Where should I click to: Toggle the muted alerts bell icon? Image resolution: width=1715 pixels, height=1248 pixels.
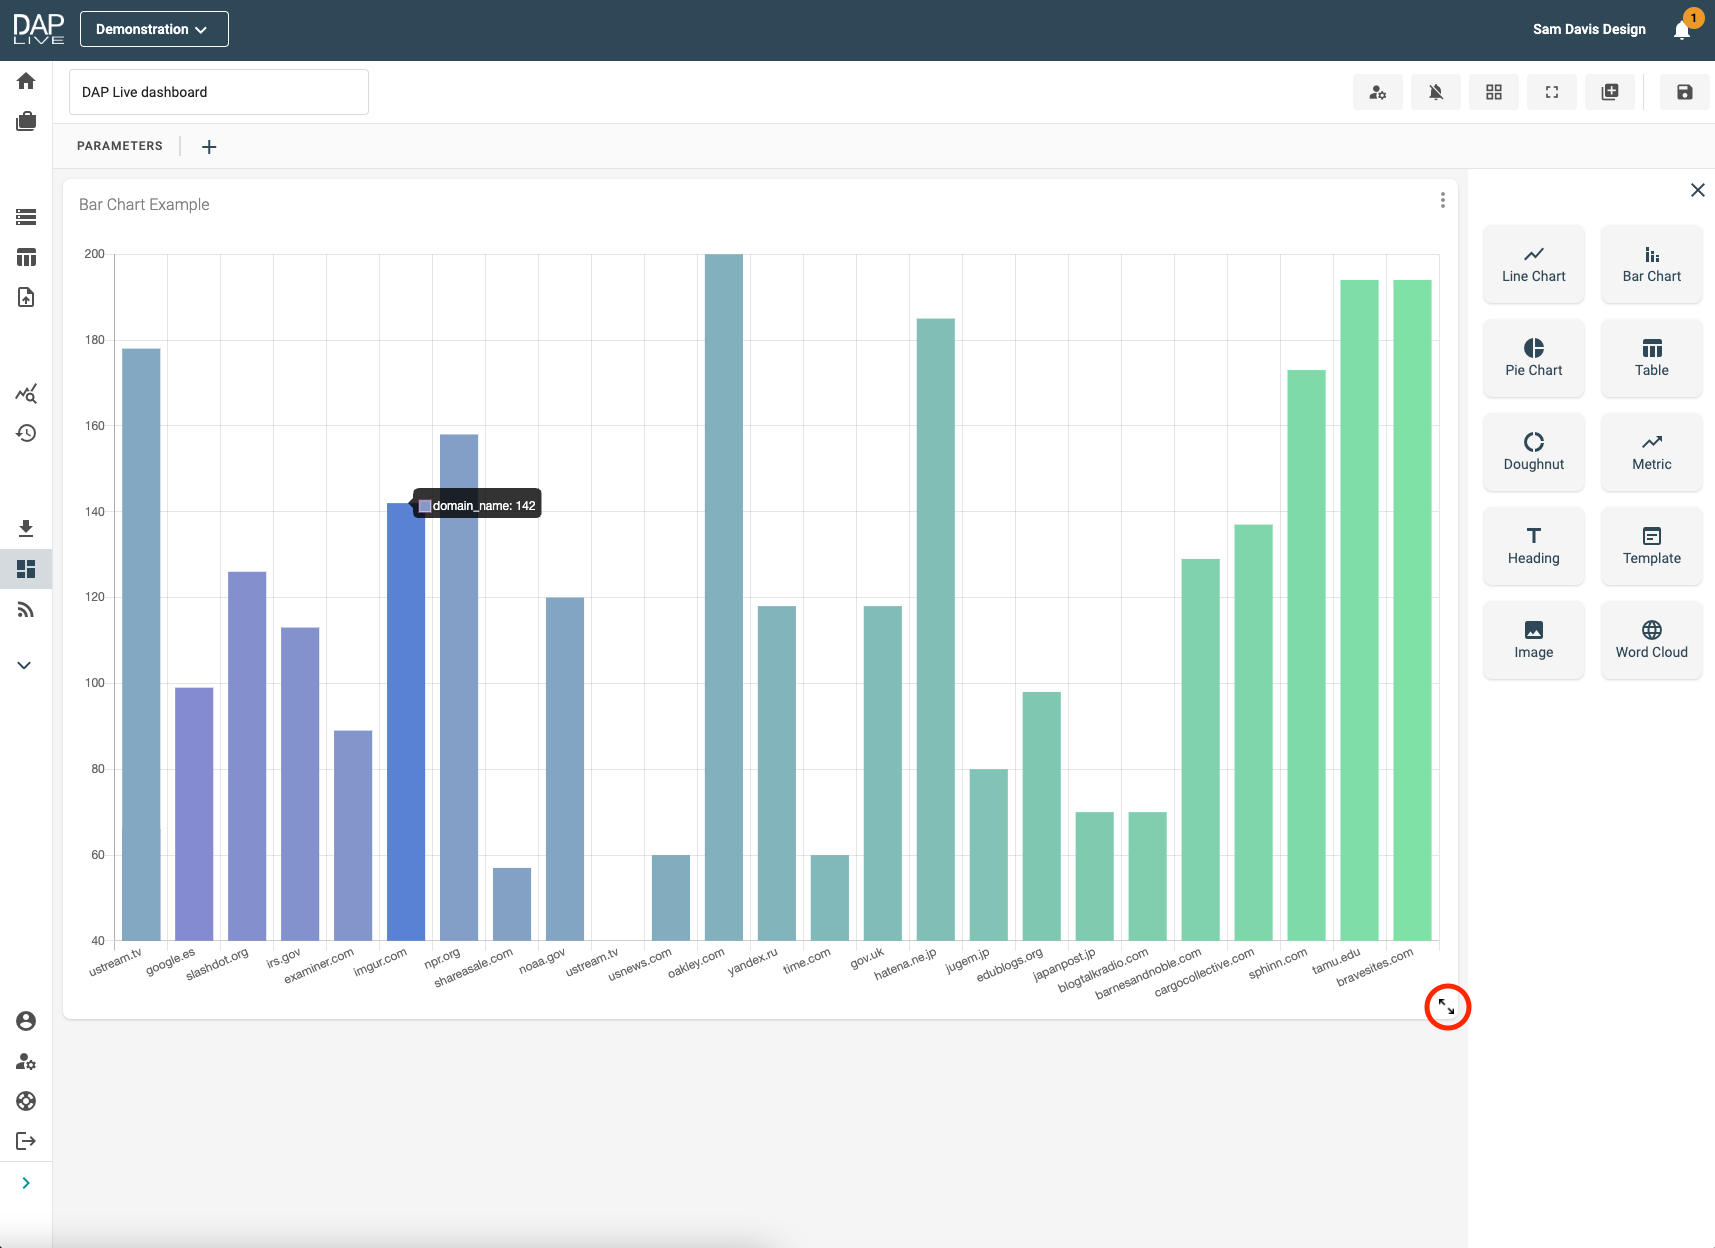click(x=1435, y=92)
